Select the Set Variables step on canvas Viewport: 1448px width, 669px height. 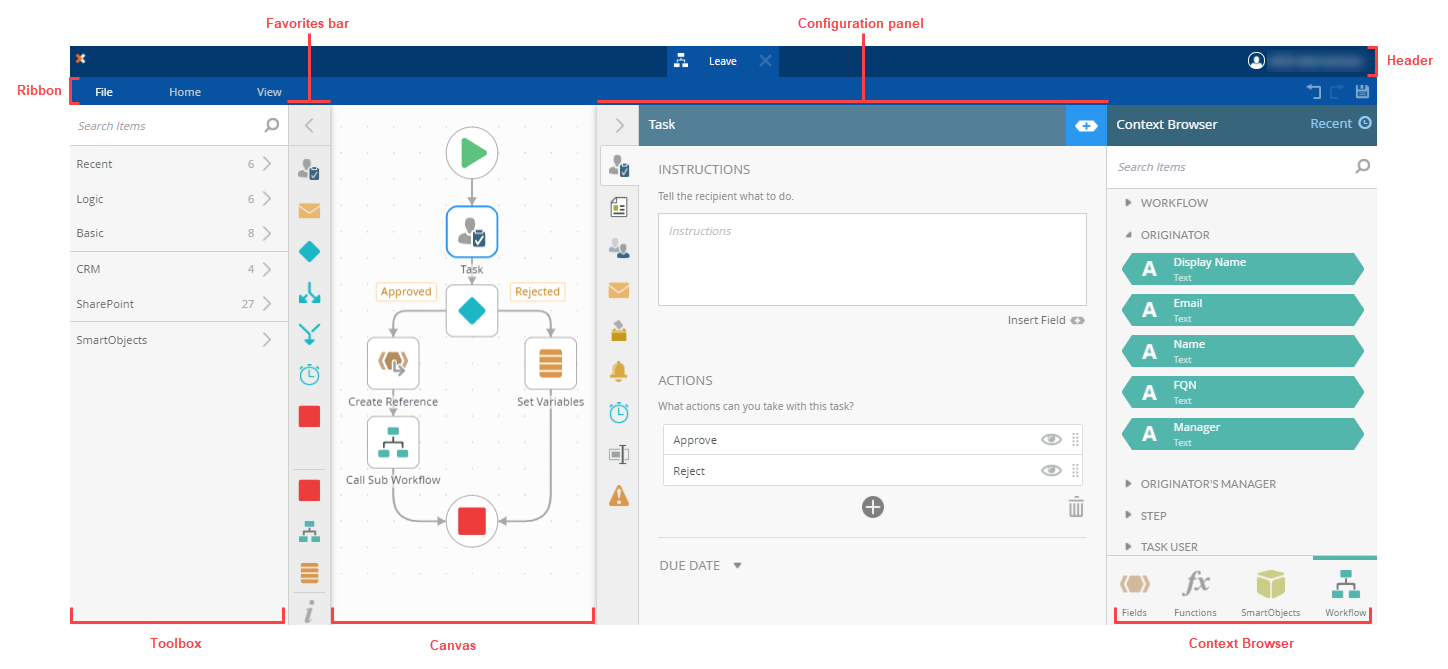550,363
